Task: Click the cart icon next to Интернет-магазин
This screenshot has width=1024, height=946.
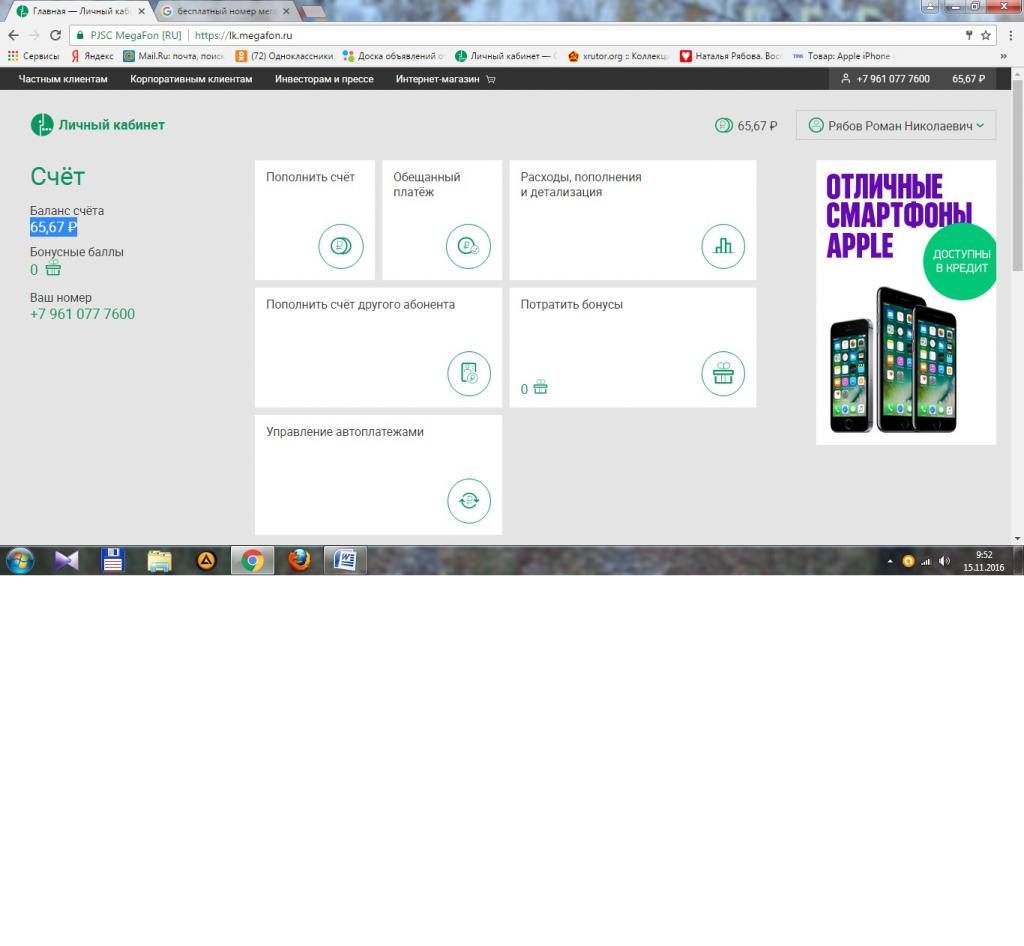Action: 491,79
